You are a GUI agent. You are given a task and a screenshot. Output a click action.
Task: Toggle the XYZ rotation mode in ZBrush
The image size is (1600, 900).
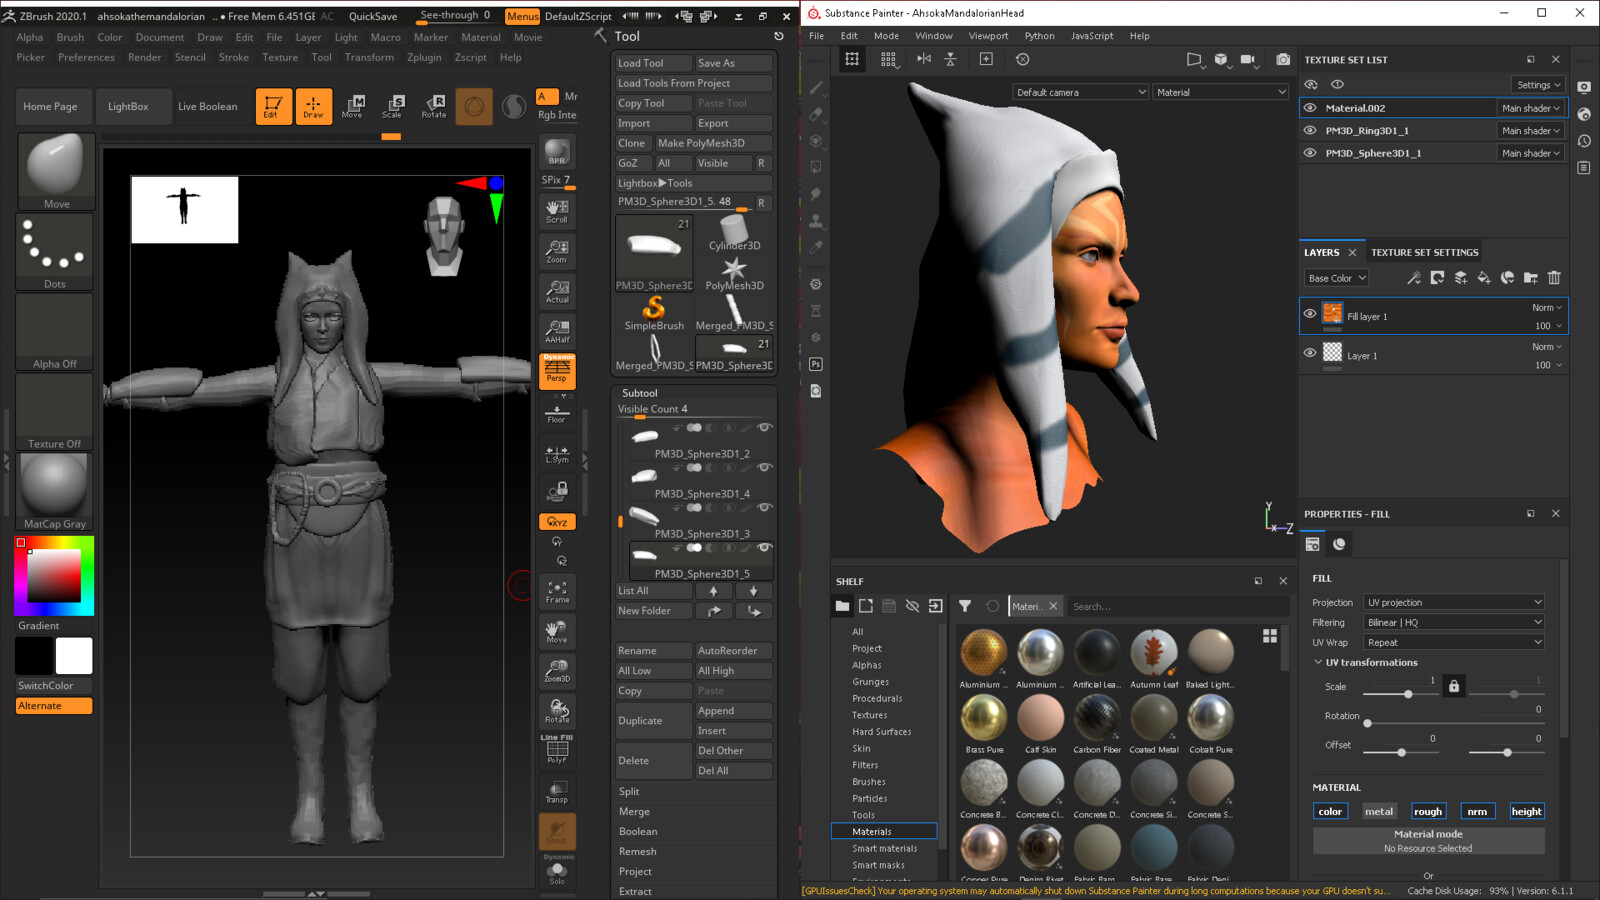click(557, 522)
